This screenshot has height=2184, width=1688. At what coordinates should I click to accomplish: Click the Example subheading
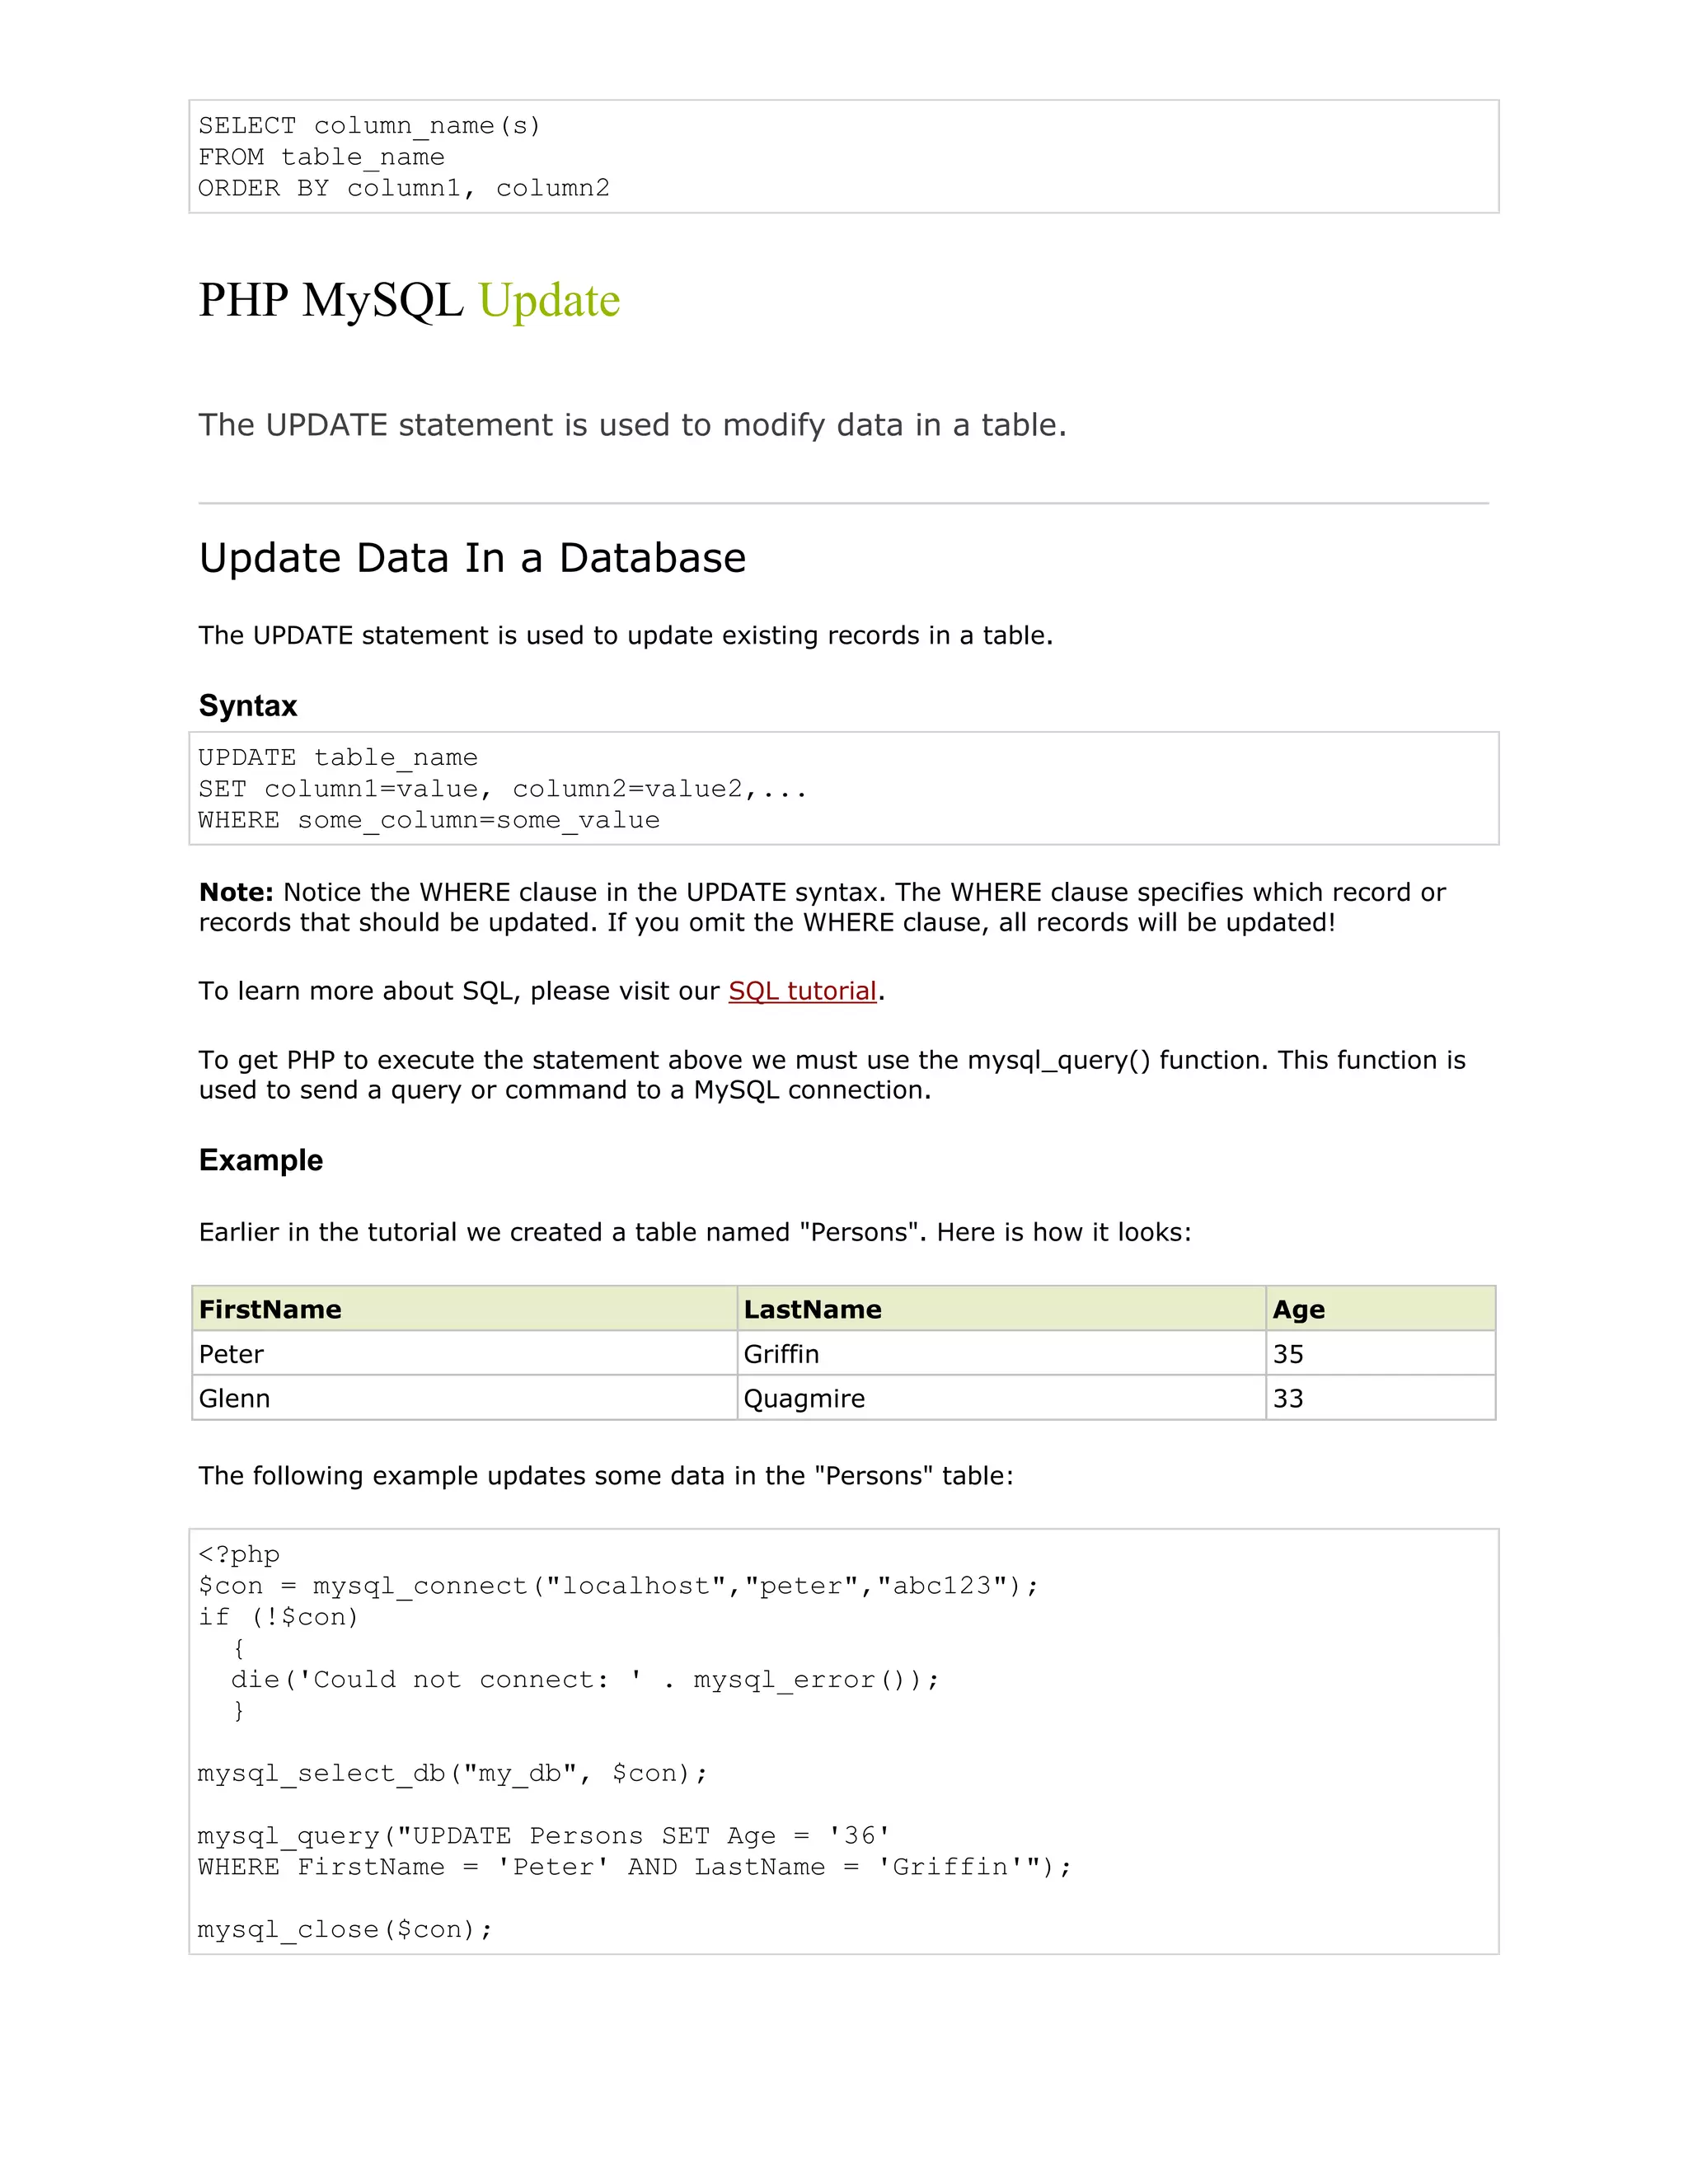coord(261,1160)
